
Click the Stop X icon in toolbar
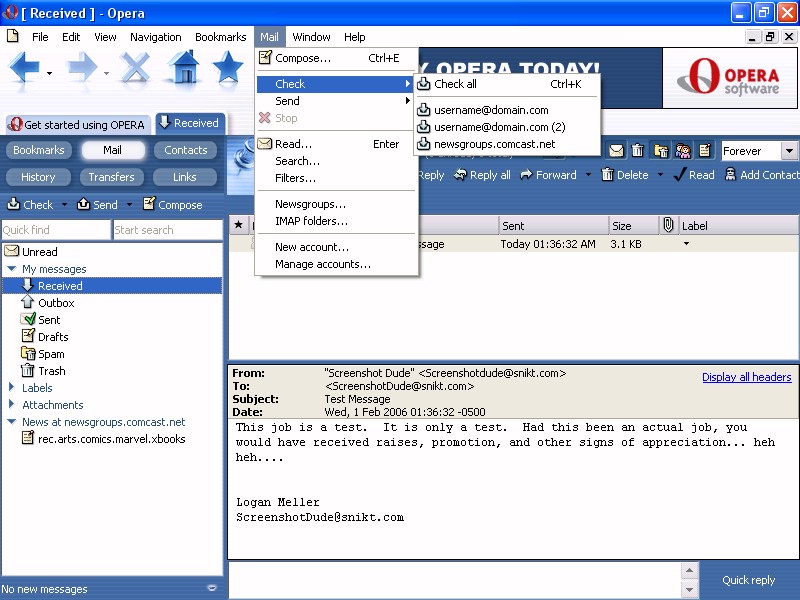click(135, 66)
